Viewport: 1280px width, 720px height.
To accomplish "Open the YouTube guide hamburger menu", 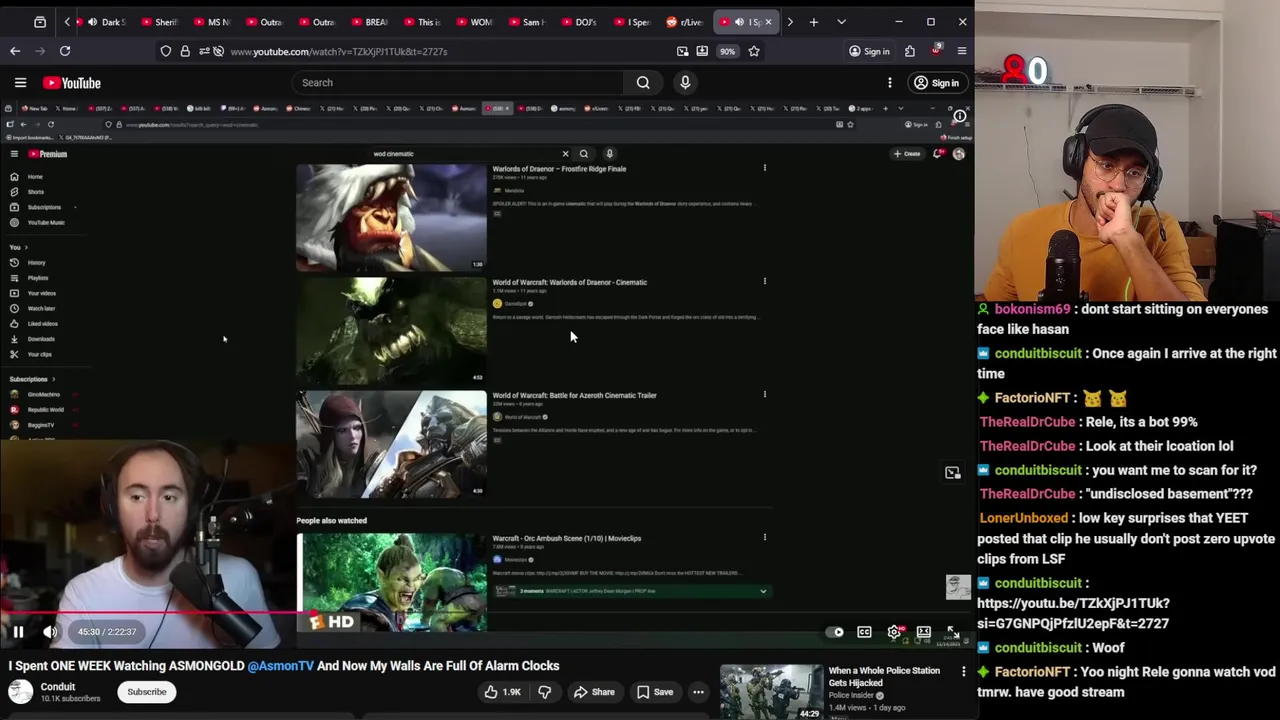I will [20, 83].
